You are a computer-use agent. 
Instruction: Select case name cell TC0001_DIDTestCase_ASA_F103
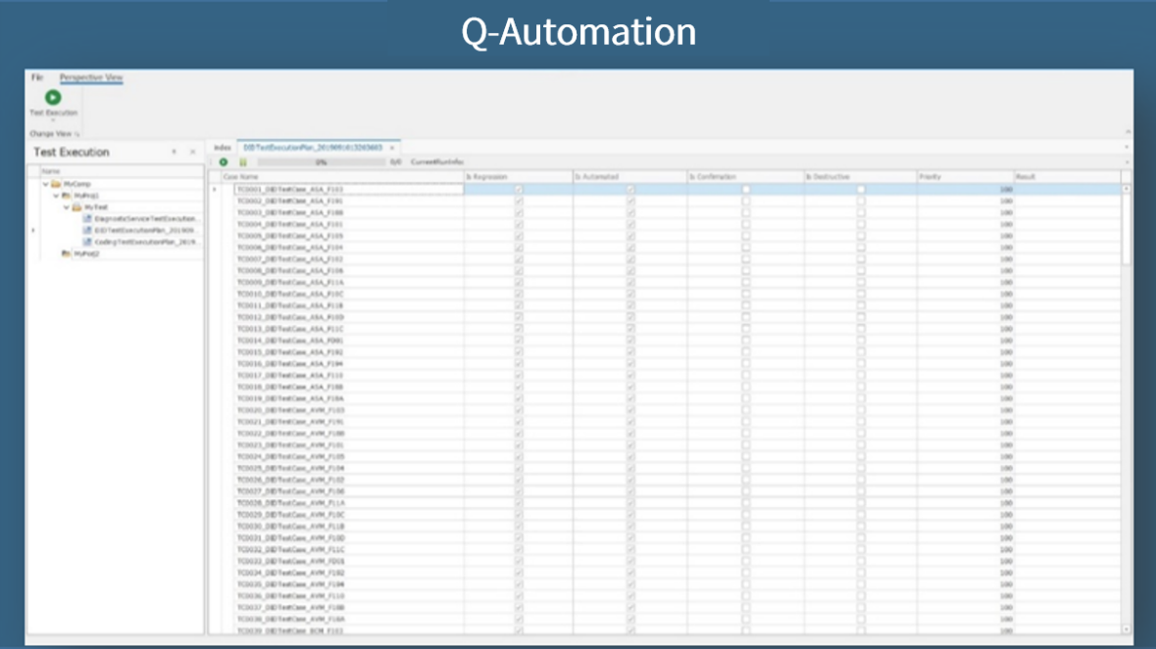coord(349,190)
